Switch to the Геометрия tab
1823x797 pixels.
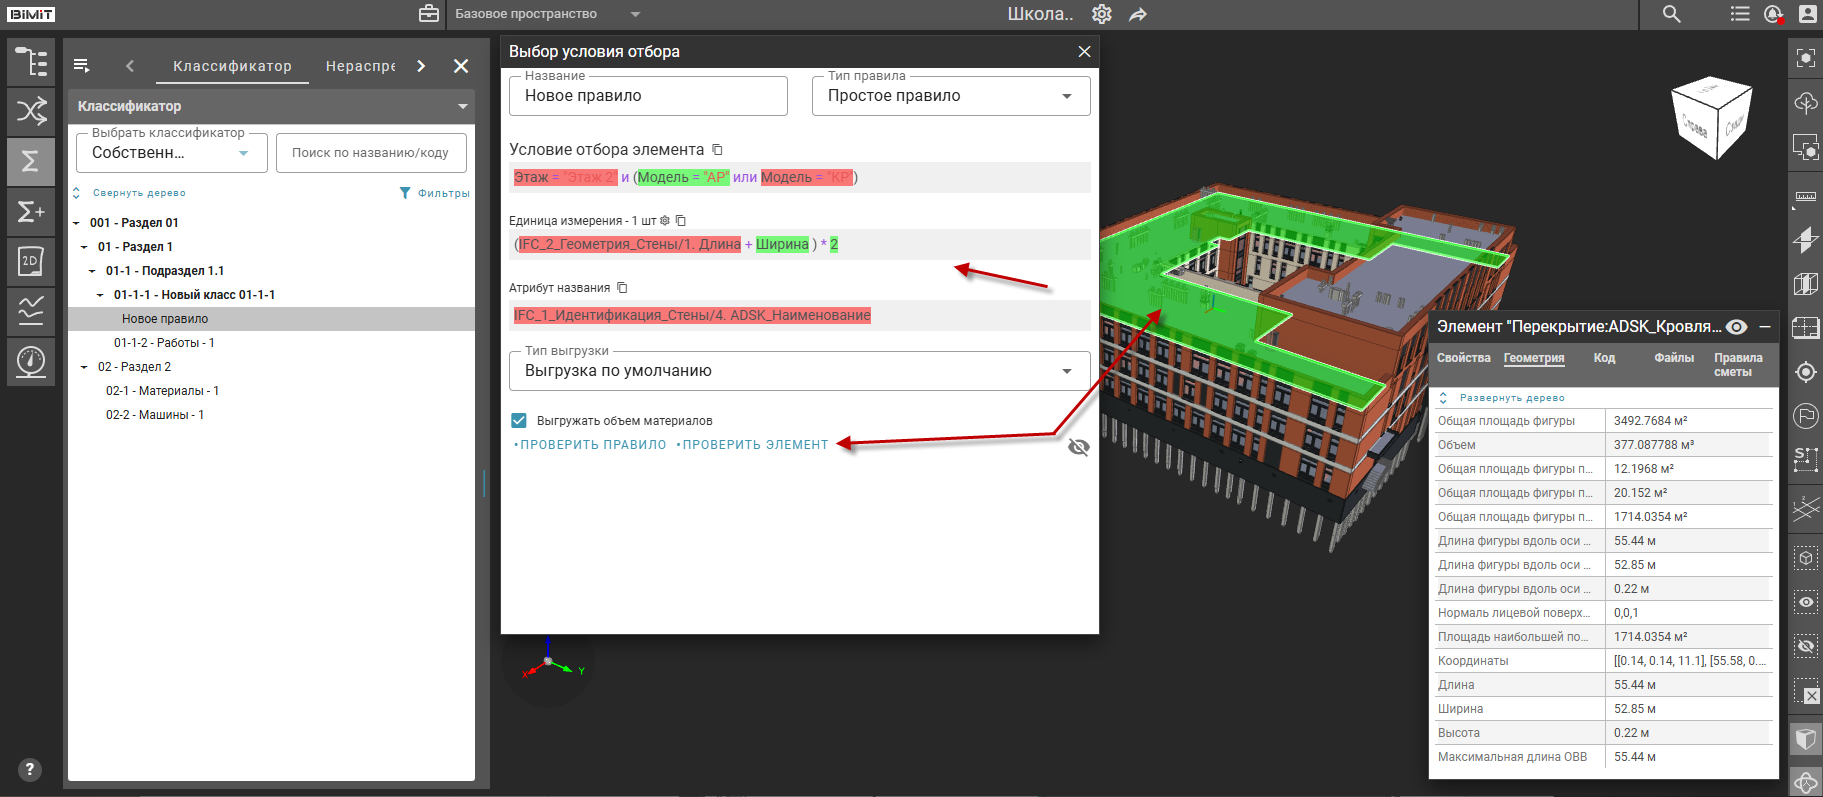click(x=1533, y=358)
